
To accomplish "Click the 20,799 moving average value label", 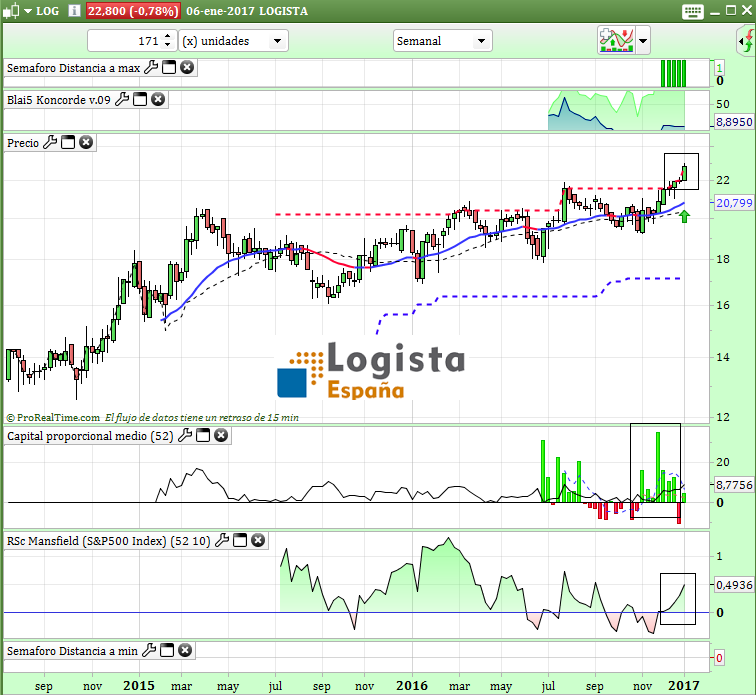I will pos(734,203).
